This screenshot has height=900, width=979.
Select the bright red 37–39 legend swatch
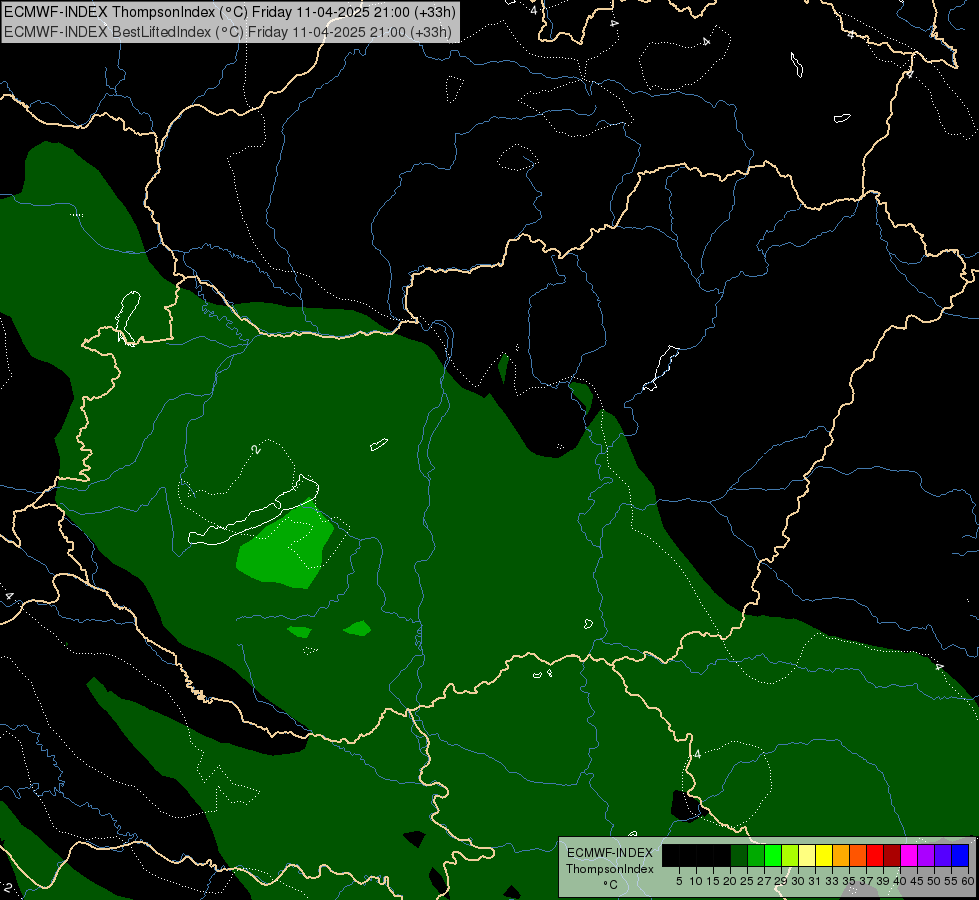[875, 855]
